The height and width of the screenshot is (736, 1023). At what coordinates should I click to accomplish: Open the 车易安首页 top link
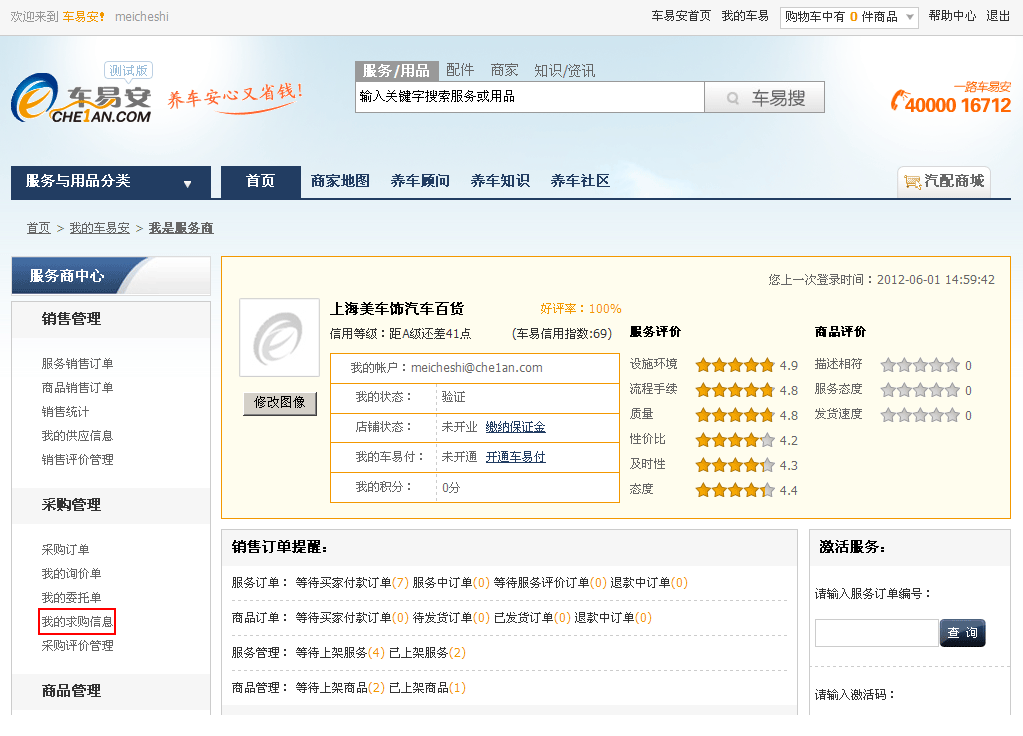(681, 16)
